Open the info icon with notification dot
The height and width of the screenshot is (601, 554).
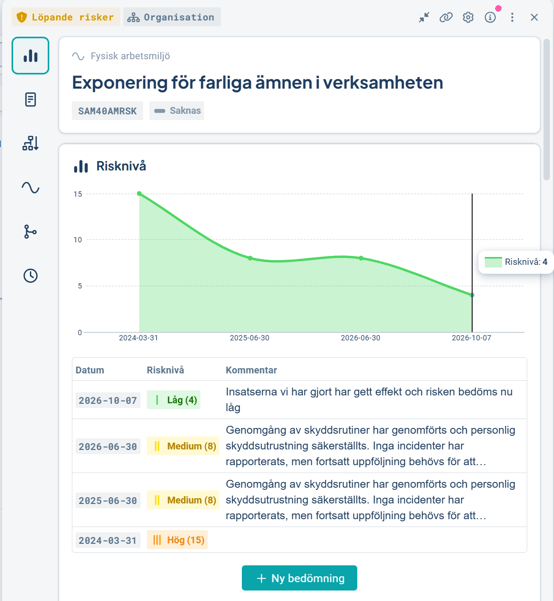click(x=490, y=17)
